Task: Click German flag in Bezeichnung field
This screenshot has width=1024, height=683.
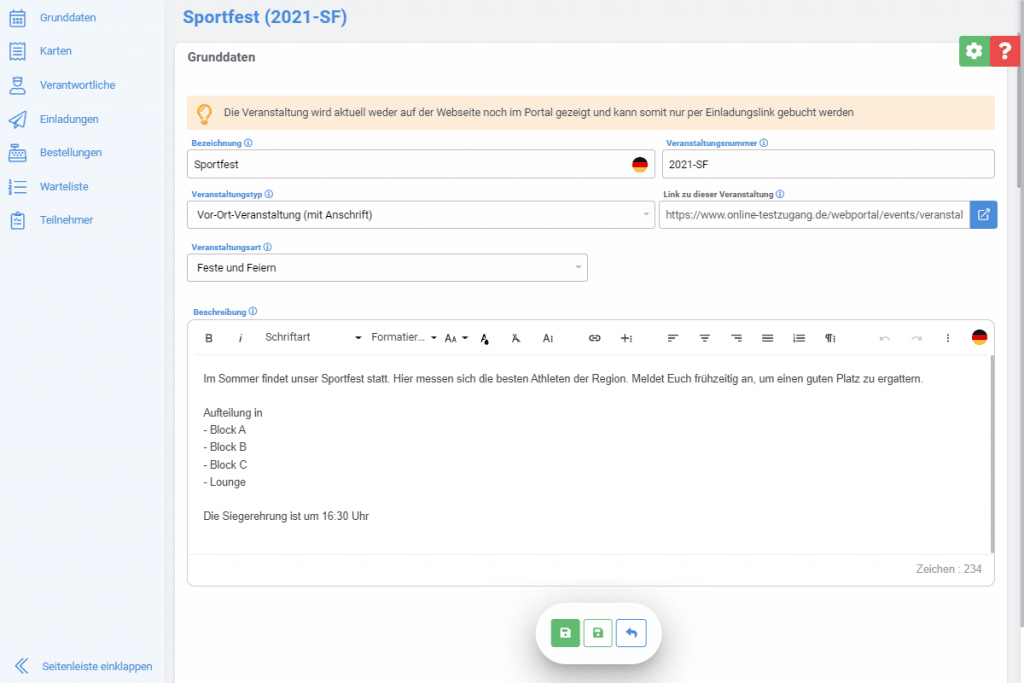Action: 640,164
